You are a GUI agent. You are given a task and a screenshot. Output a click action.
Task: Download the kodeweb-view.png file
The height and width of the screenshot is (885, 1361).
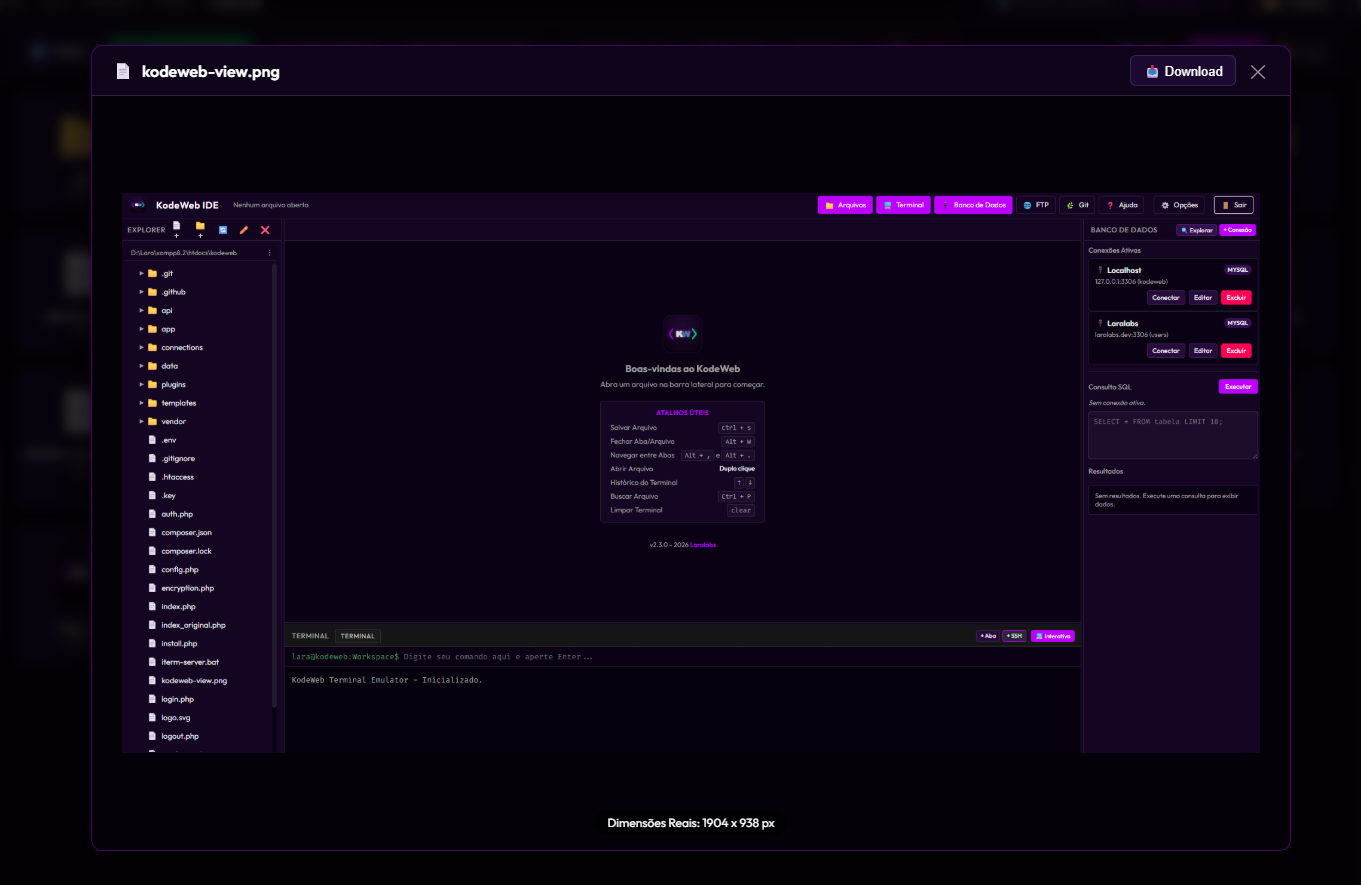(x=1183, y=71)
